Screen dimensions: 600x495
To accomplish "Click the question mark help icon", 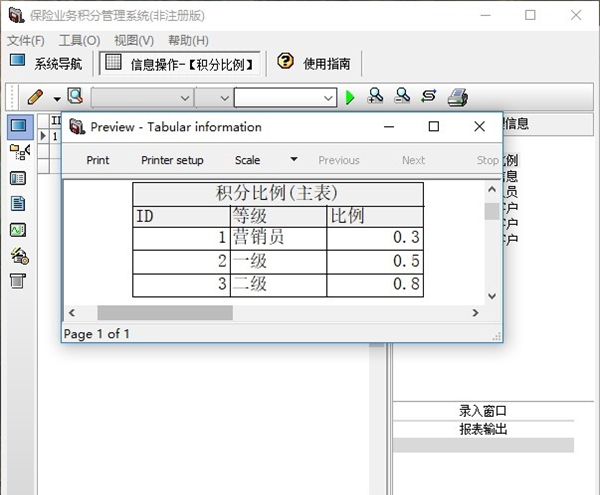I will [x=285, y=61].
